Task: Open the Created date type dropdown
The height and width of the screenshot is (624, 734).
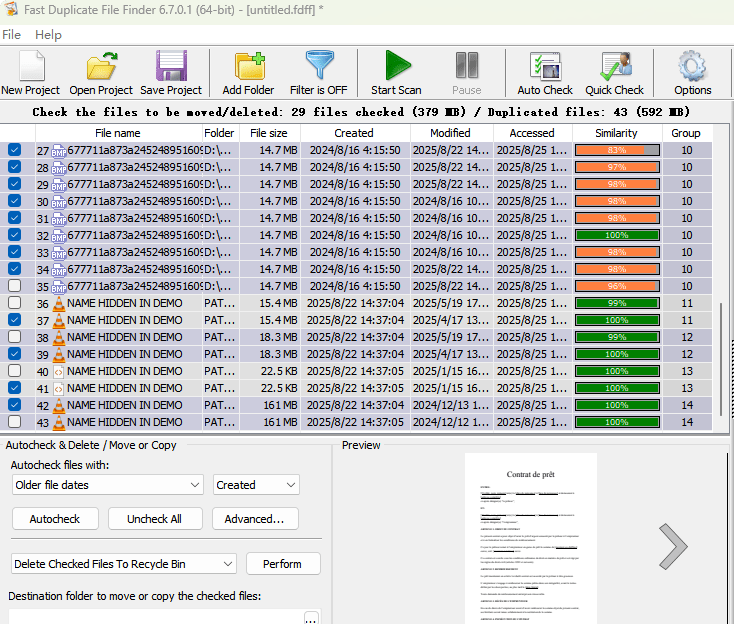Action: 256,485
